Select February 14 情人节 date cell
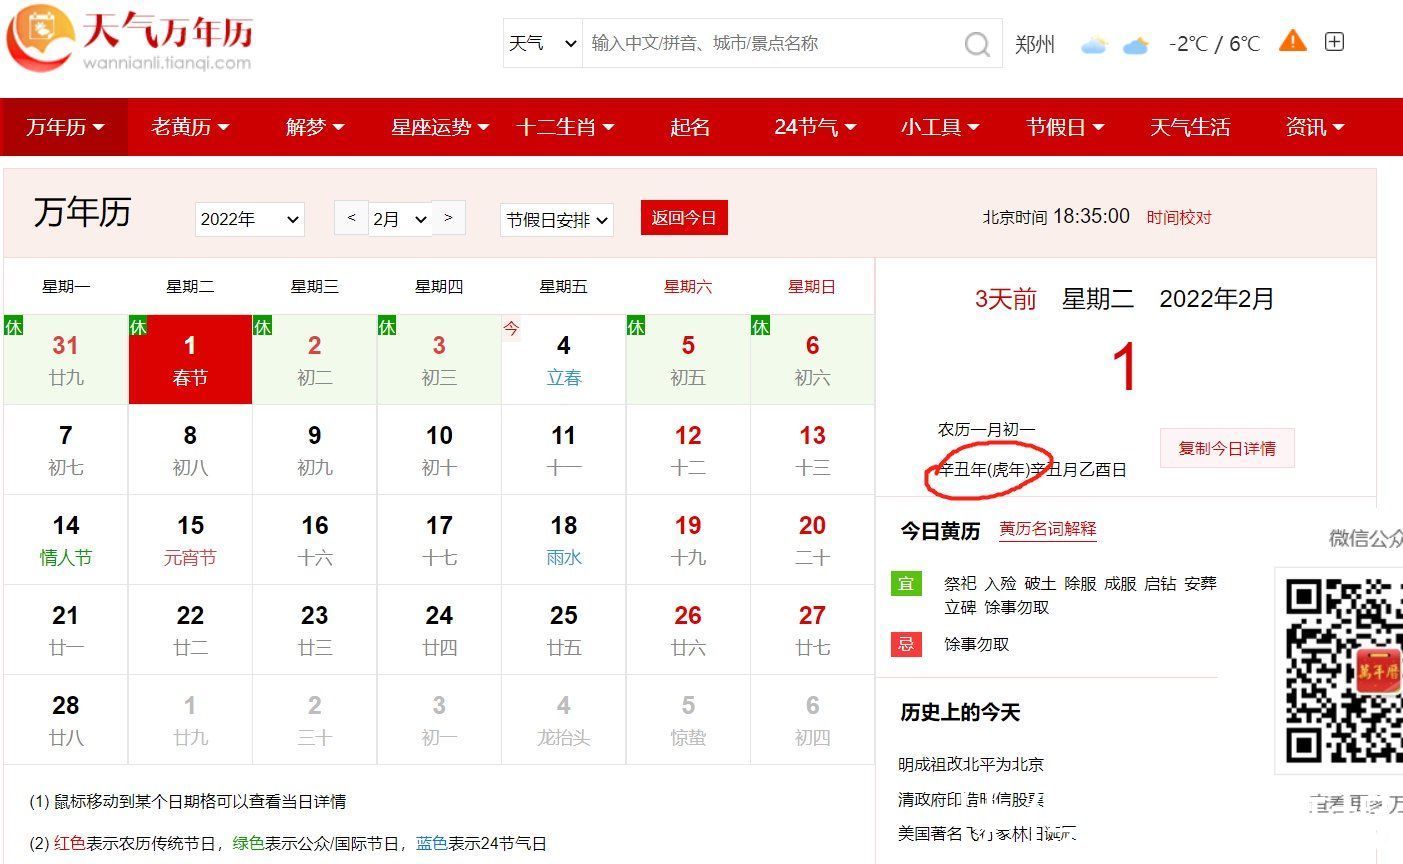This screenshot has width=1403, height=864. click(x=66, y=540)
